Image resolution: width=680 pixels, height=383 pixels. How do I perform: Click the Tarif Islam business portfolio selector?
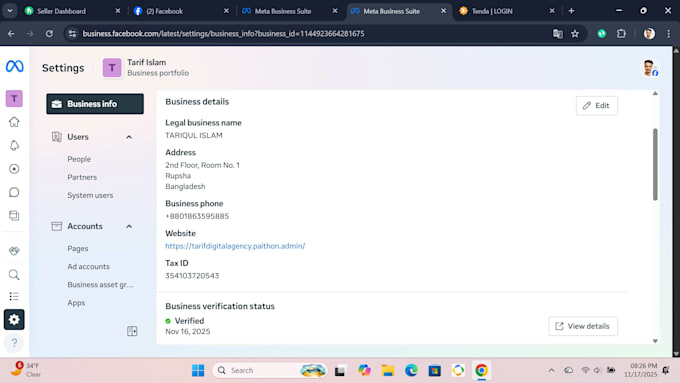click(146, 68)
